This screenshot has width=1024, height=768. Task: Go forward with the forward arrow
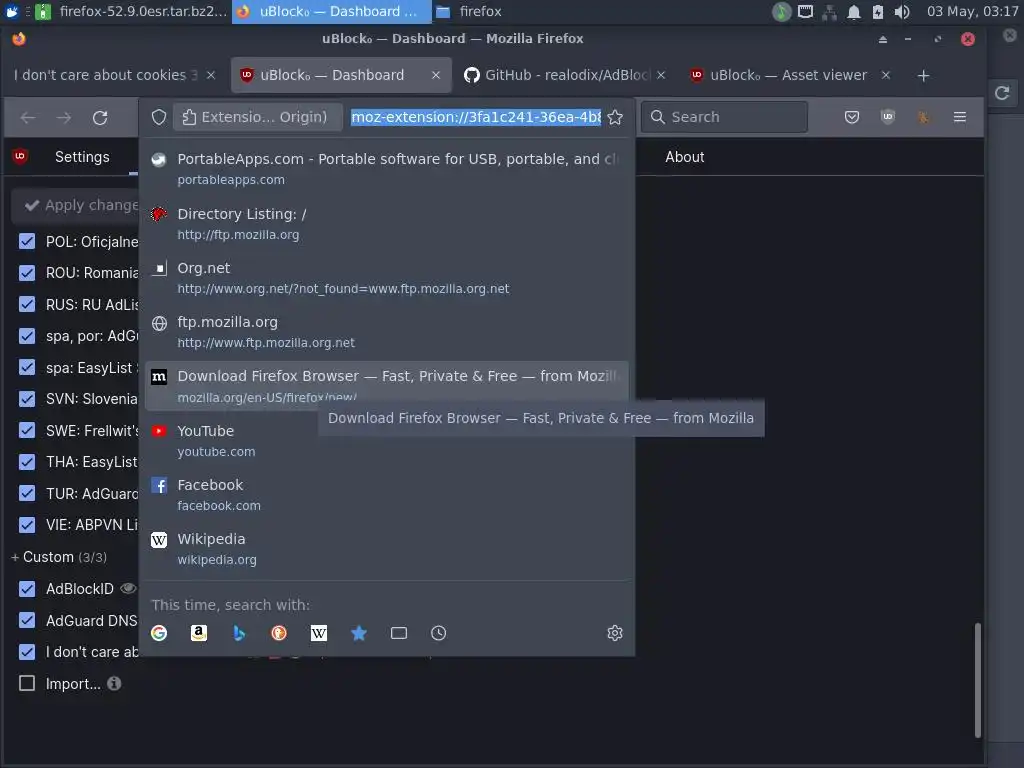64,118
